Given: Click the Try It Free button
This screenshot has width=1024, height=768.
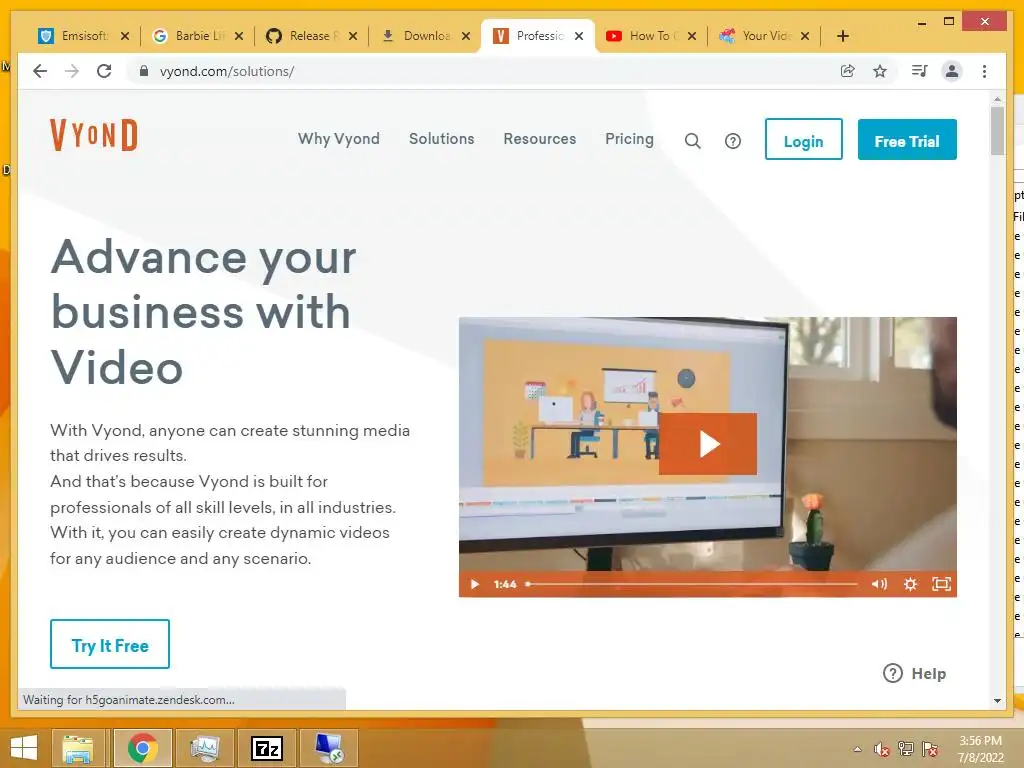Looking at the screenshot, I should tap(110, 644).
